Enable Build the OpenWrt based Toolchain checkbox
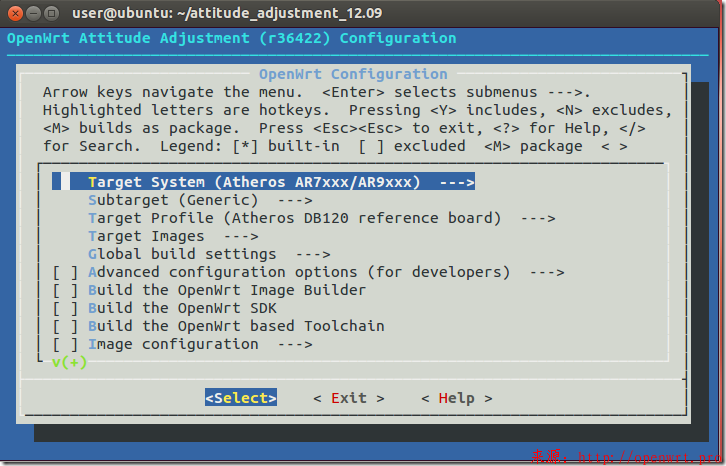726x466 pixels. [x=65, y=326]
